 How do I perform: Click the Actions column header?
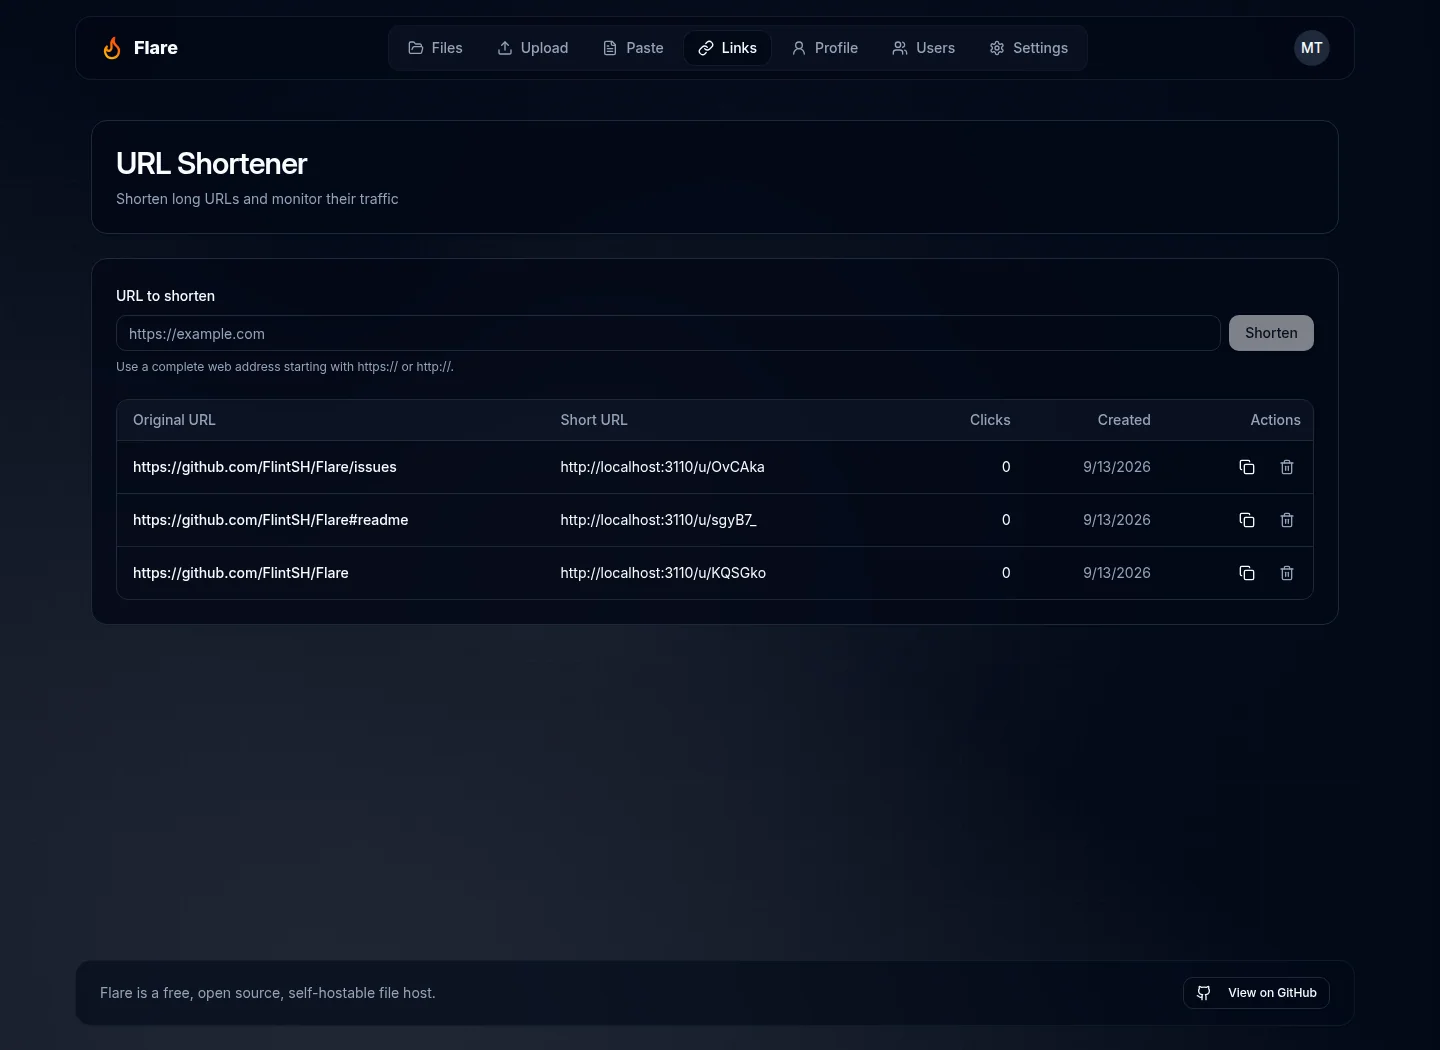(1275, 420)
